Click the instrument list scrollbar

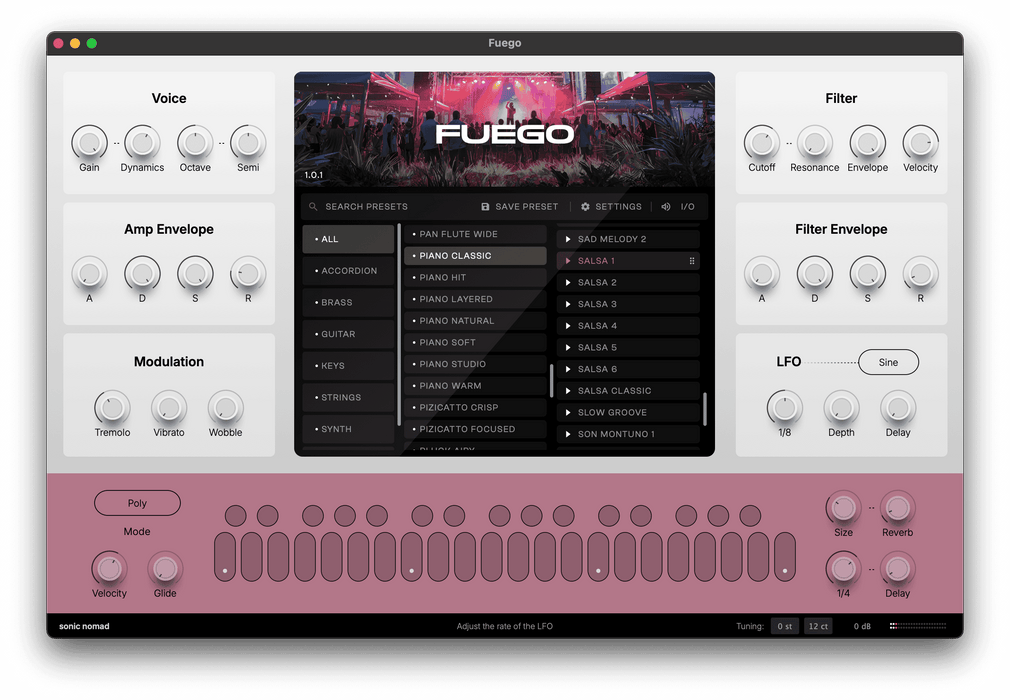coord(551,381)
